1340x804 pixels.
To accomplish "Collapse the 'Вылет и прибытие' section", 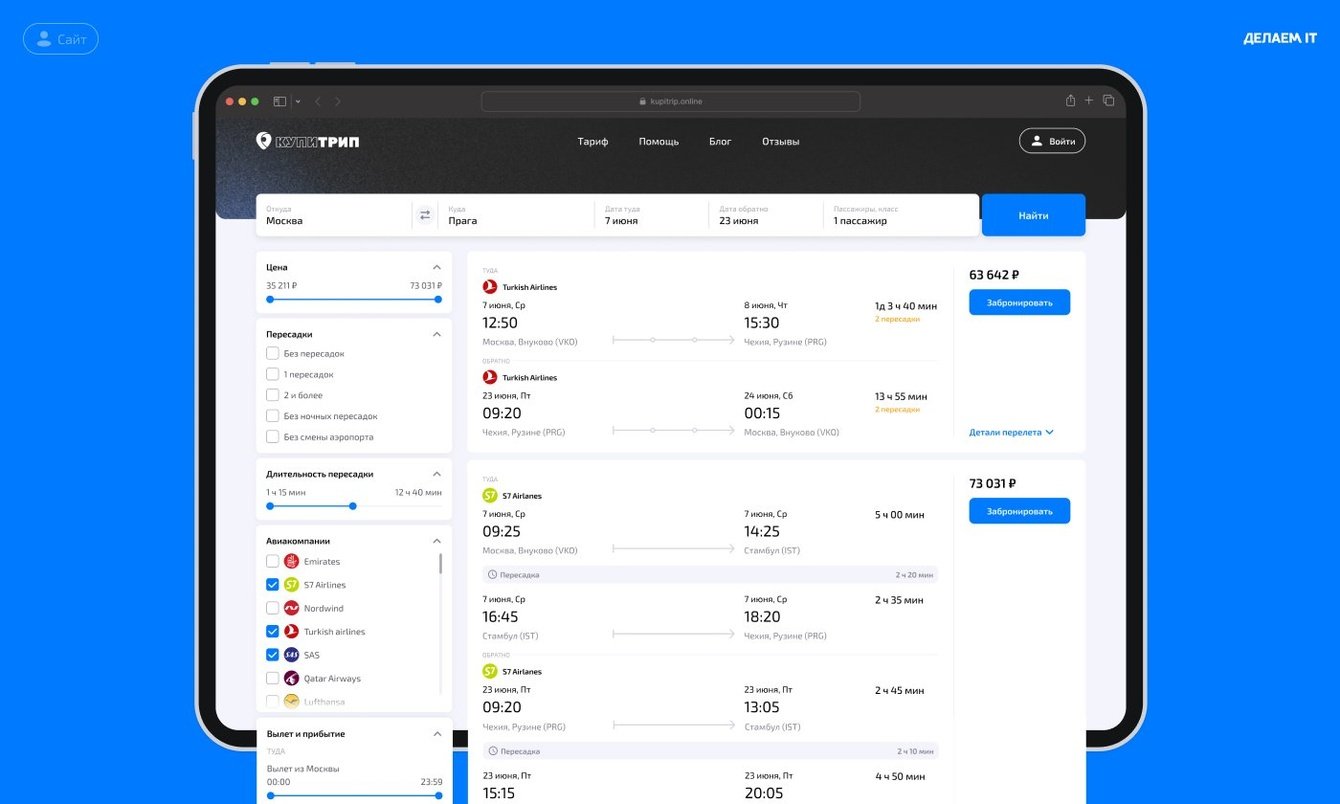I will [x=437, y=734].
